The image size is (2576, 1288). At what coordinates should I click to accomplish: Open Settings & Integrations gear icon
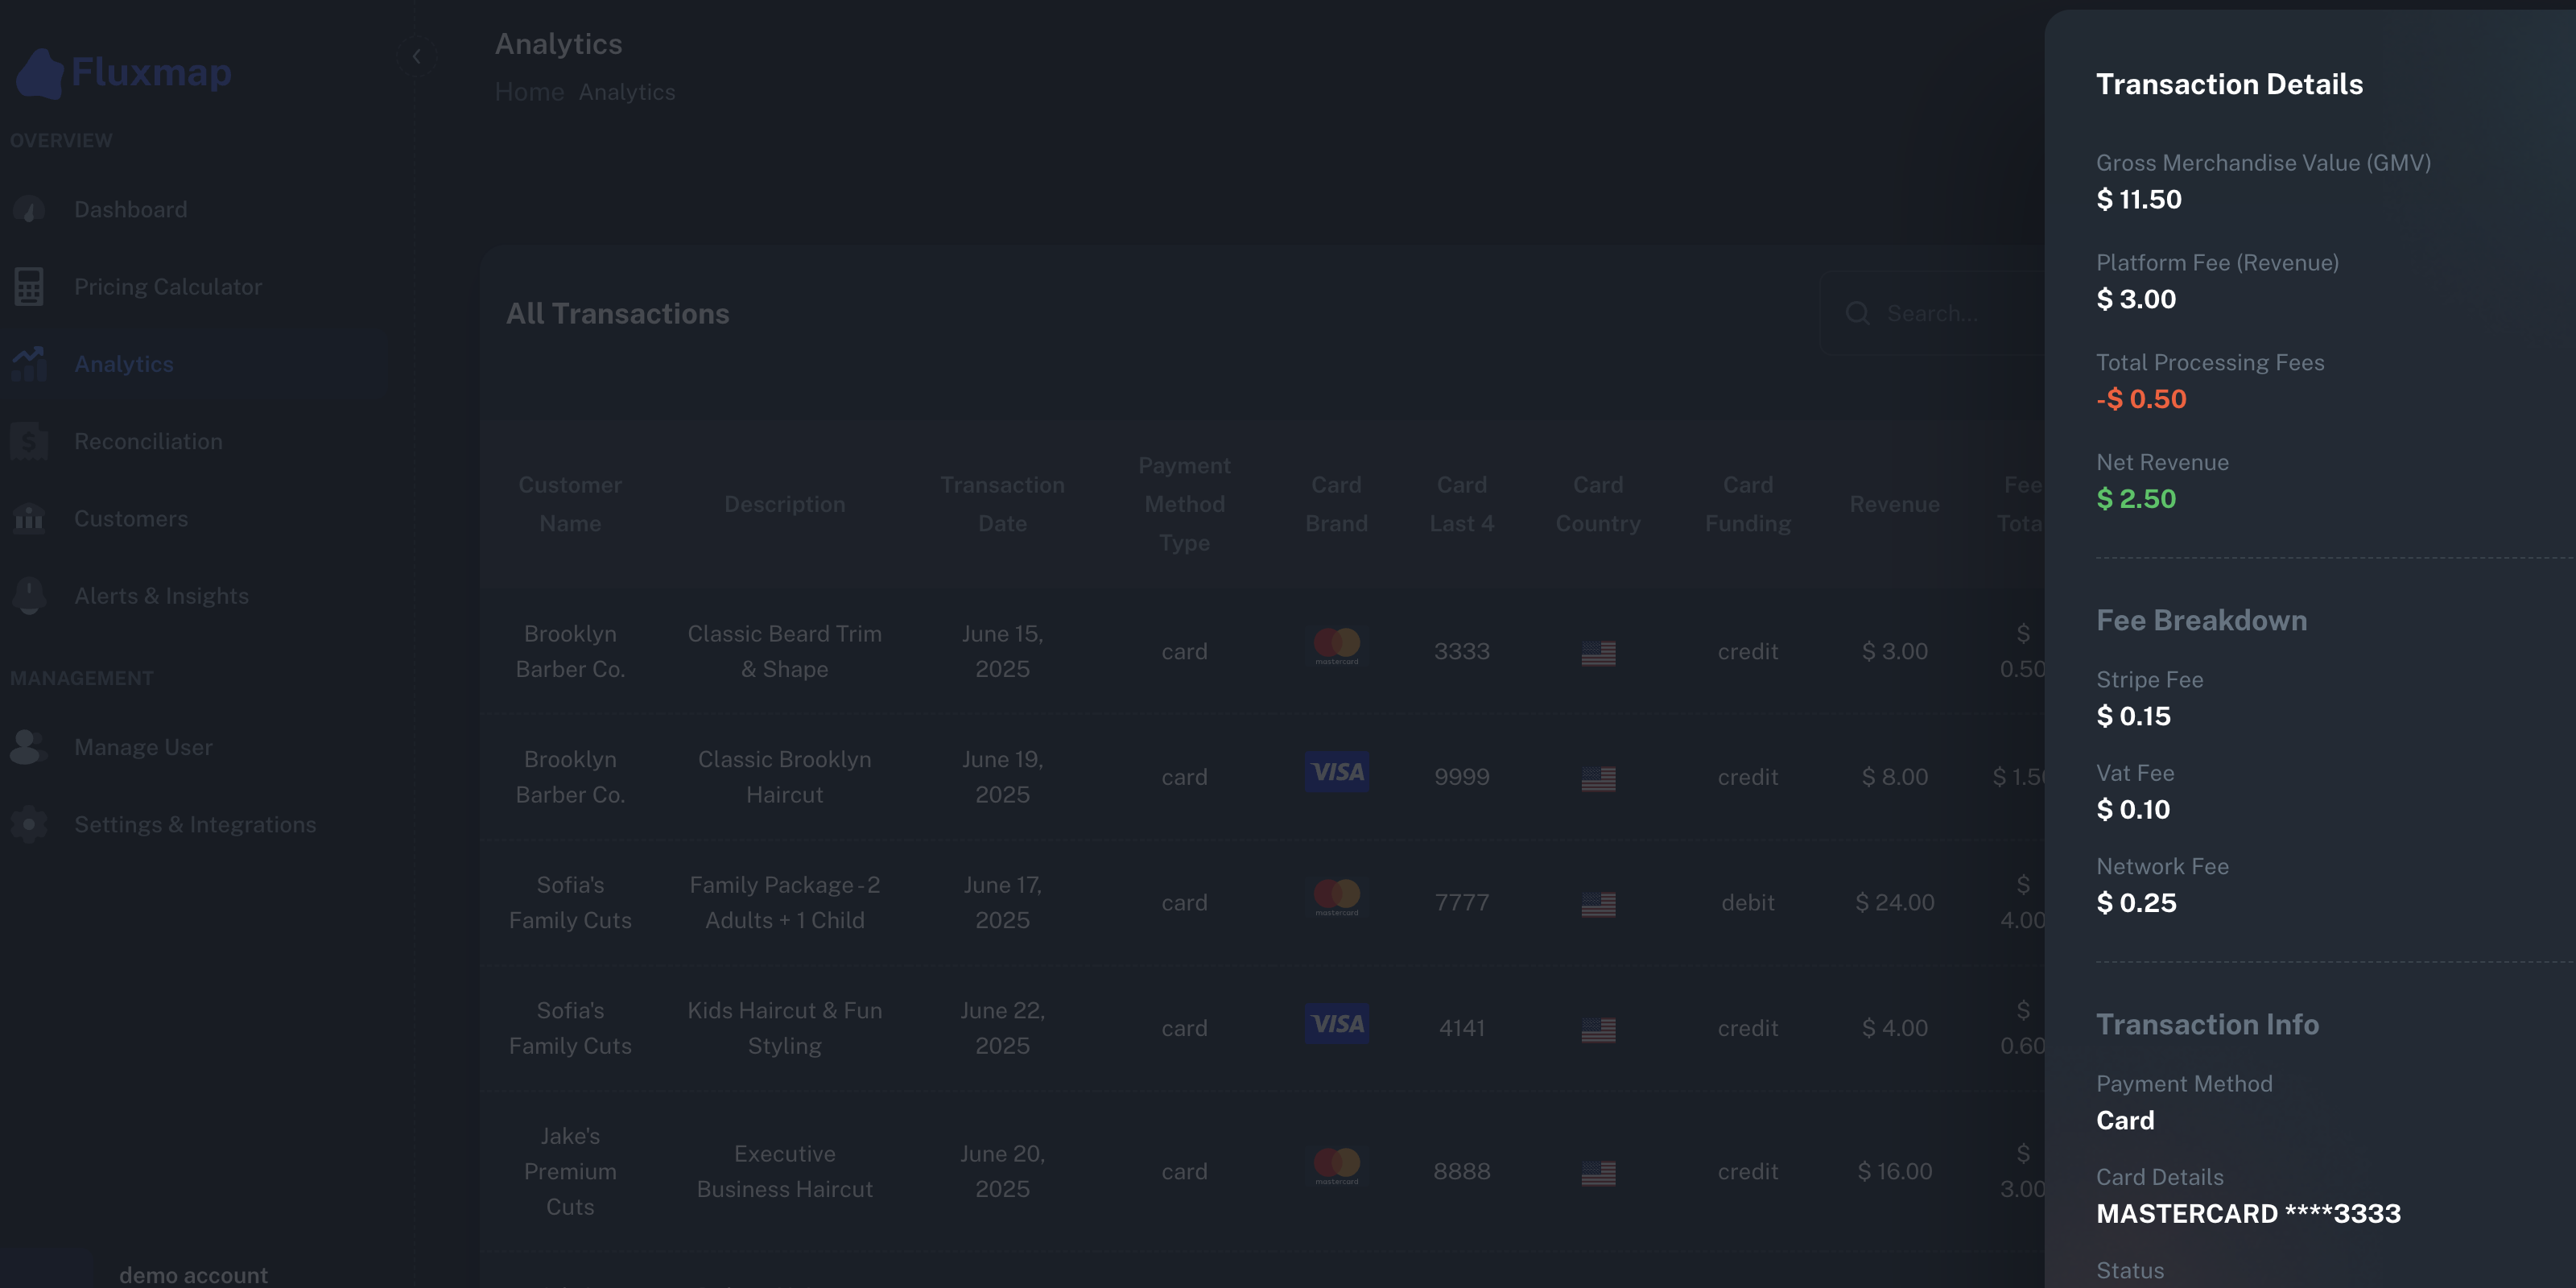pyautogui.click(x=27, y=824)
